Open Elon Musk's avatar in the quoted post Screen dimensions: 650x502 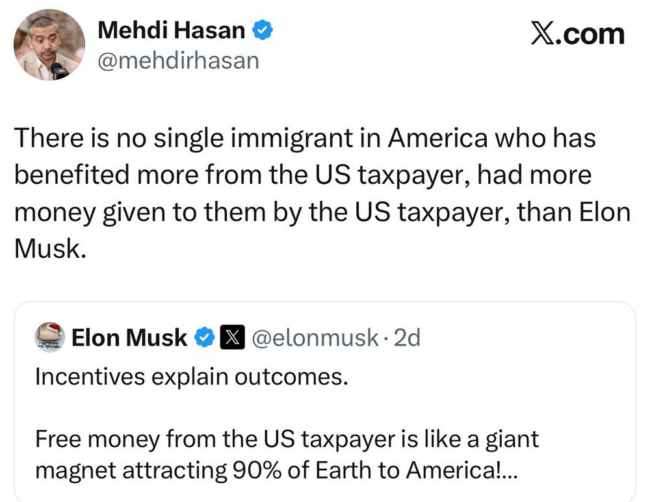click(x=50, y=338)
